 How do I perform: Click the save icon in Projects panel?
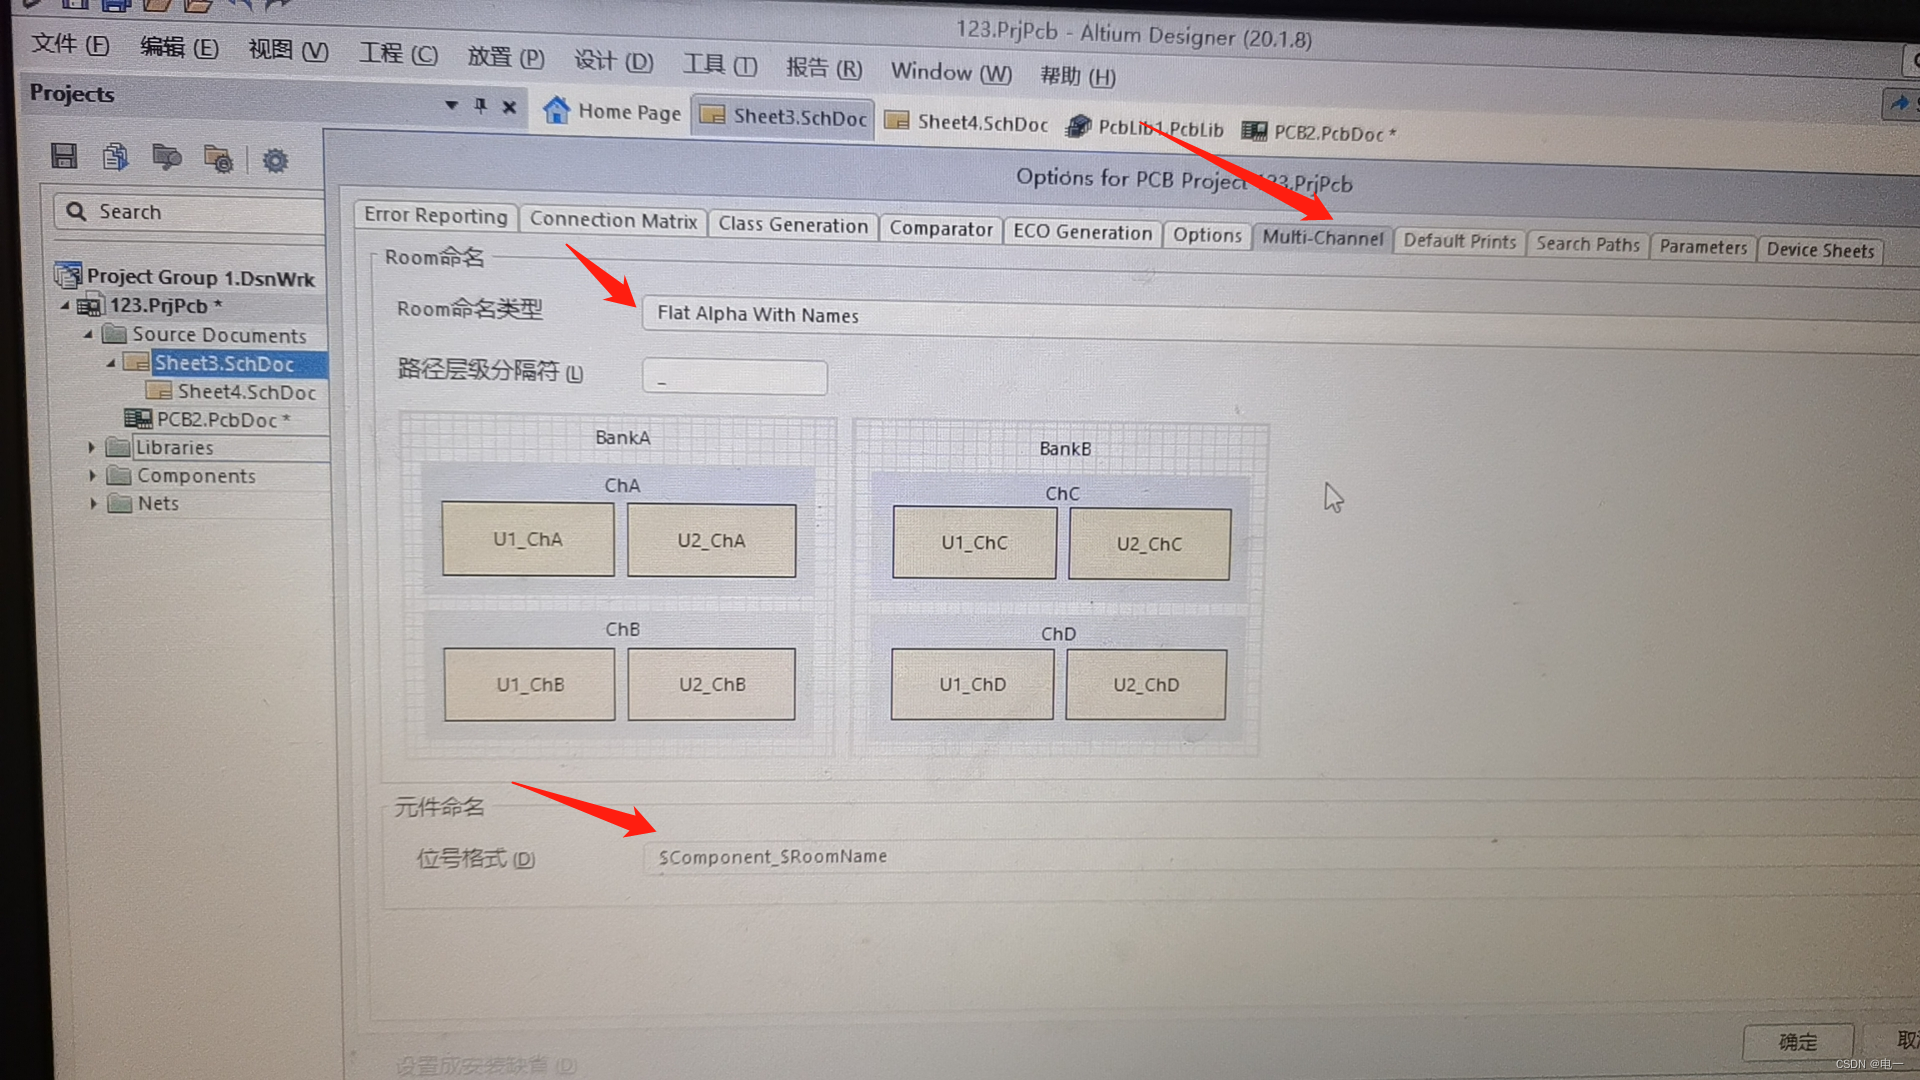(x=64, y=156)
